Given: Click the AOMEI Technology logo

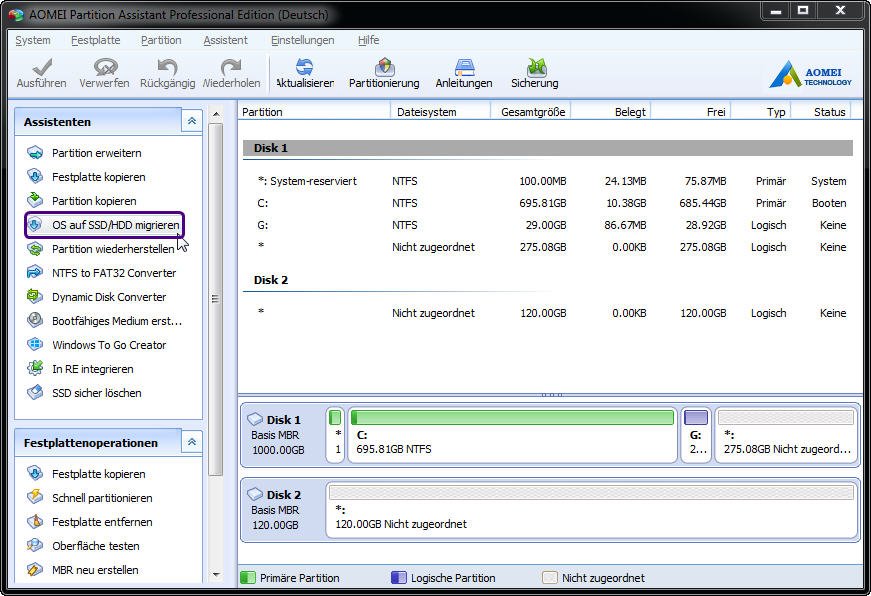Looking at the screenshot, I should [x=810, y=74].
